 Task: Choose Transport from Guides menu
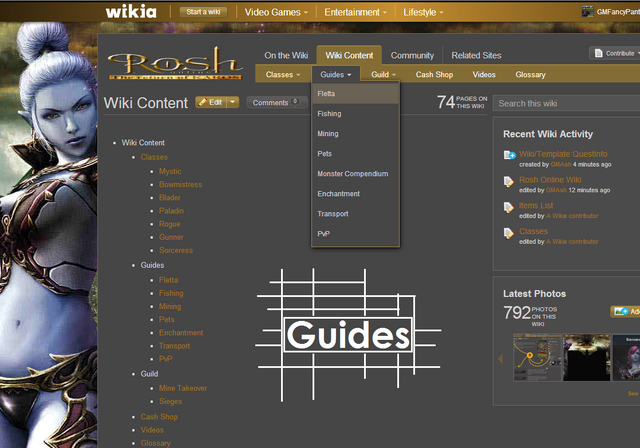pyautogui.click(x=355, y=214)
